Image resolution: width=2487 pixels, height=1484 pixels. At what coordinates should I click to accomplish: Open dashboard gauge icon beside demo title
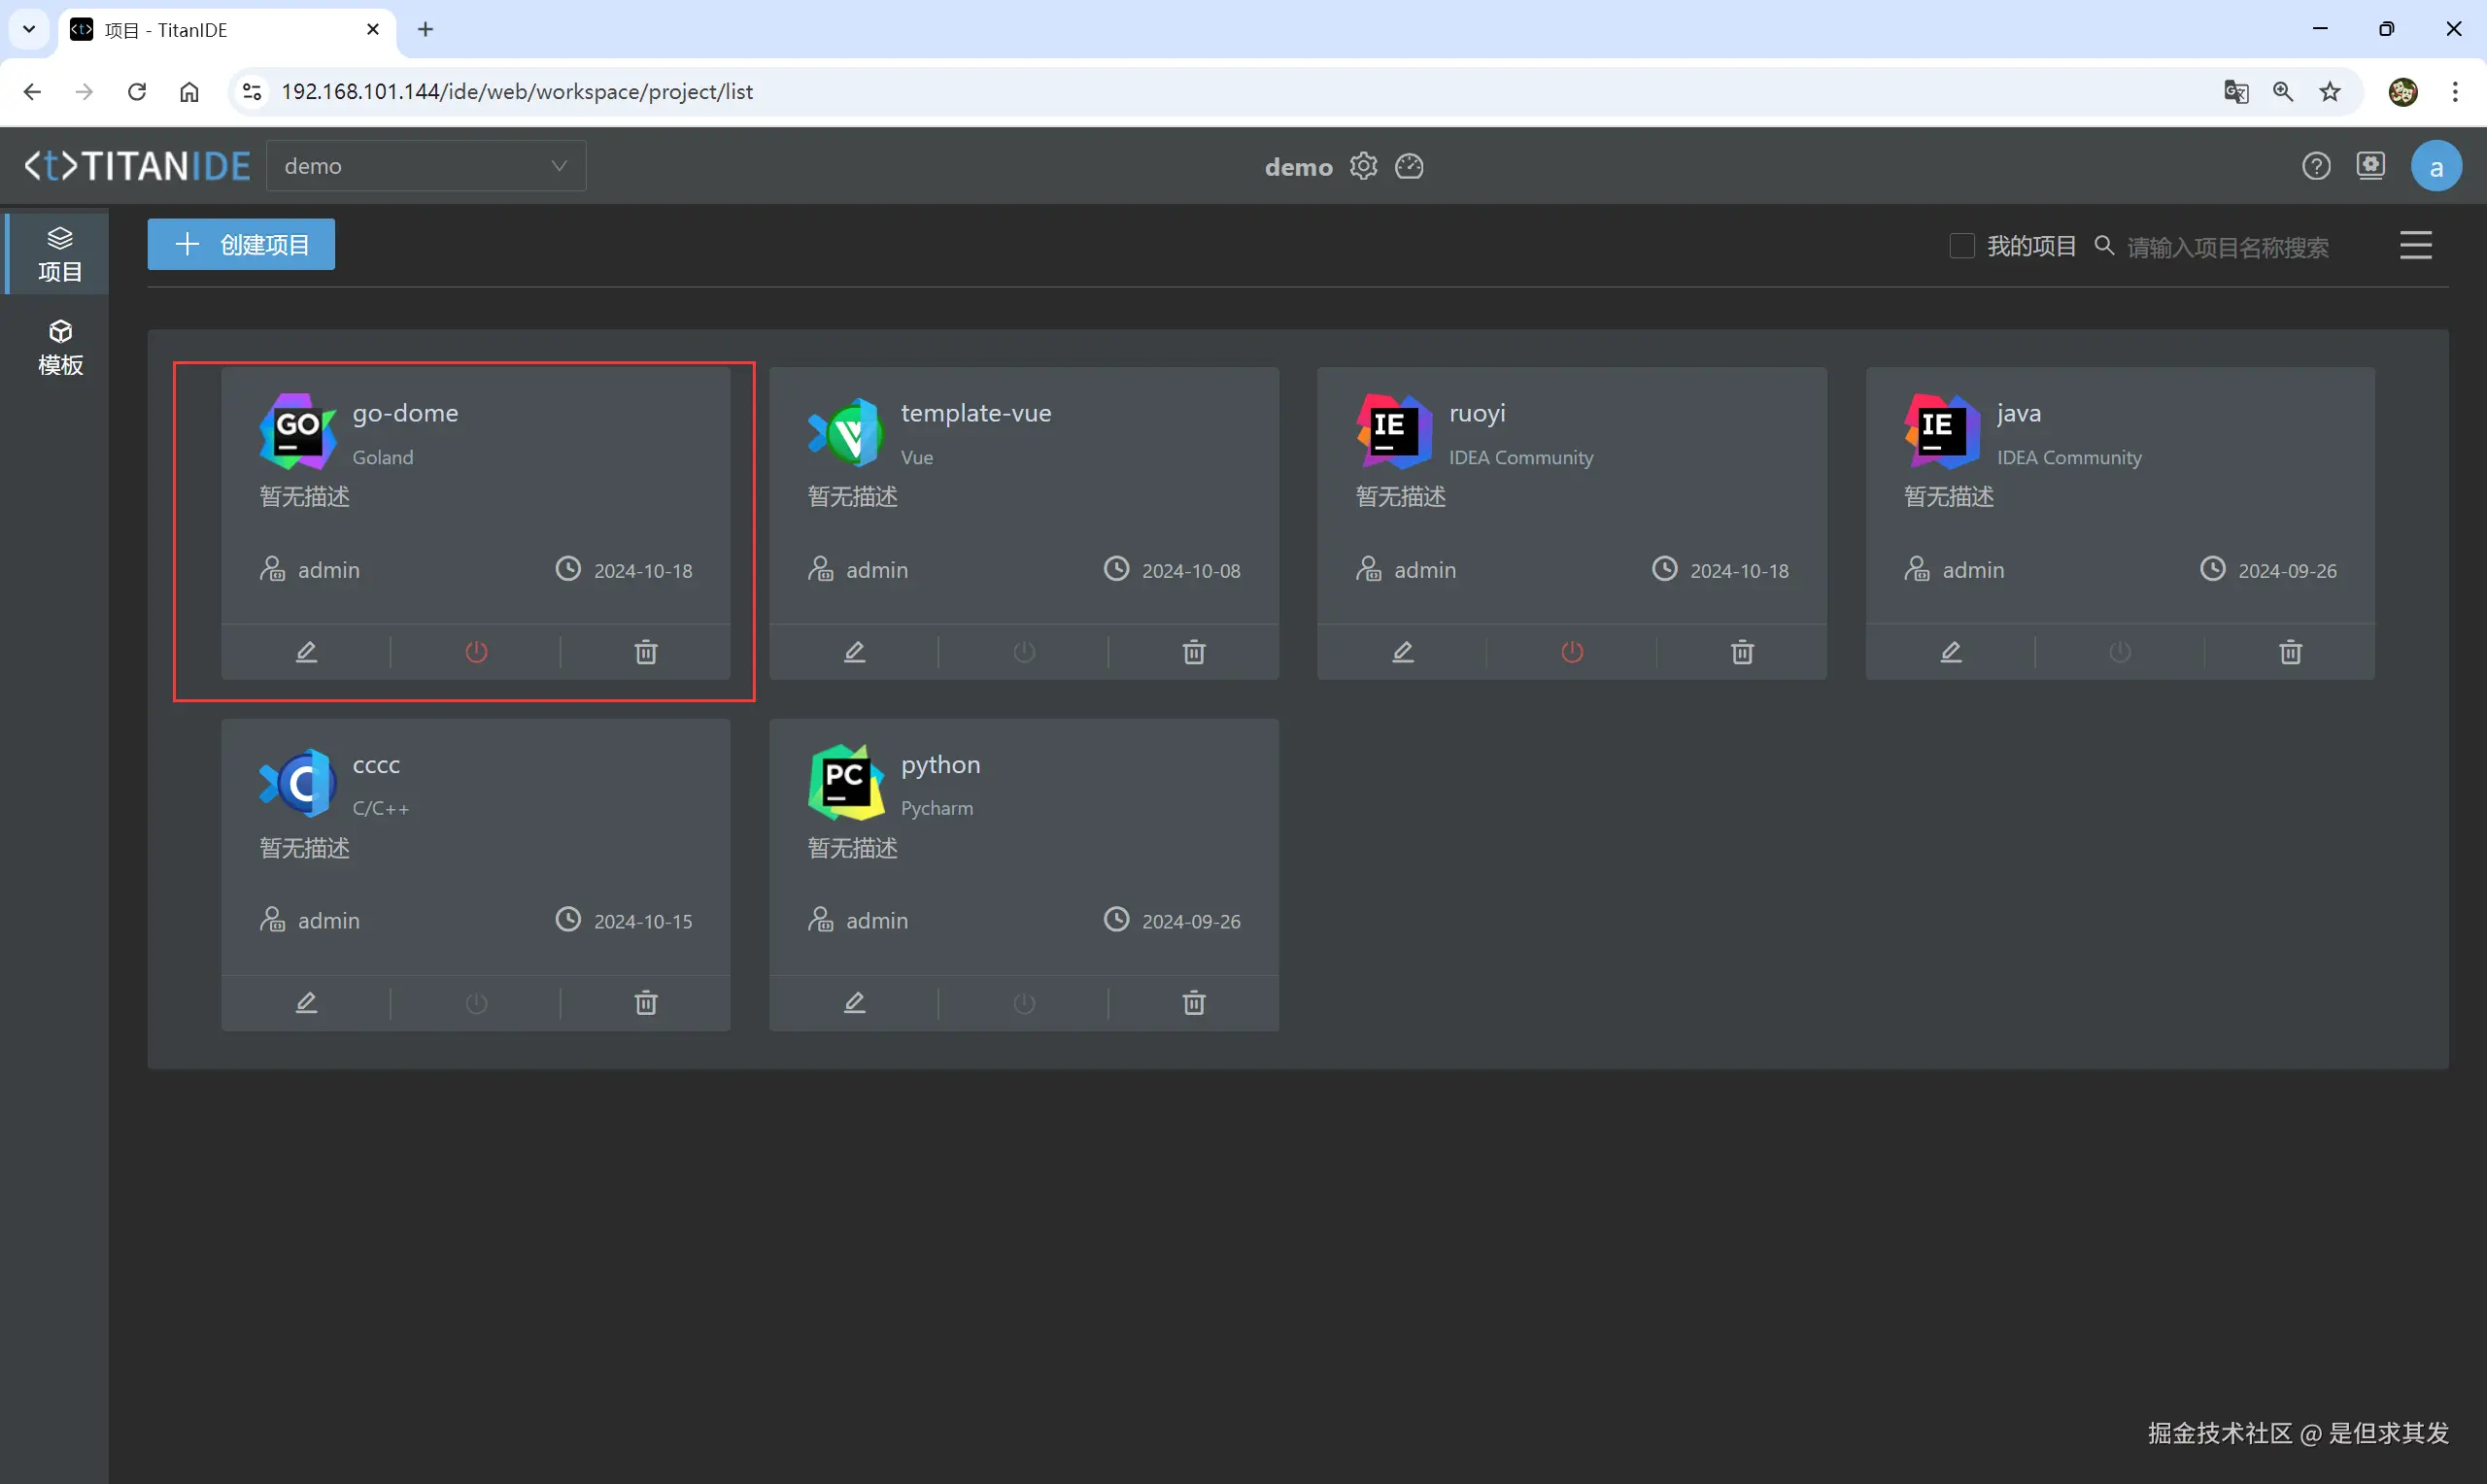pyautogui.click(x=1409, y=166)
